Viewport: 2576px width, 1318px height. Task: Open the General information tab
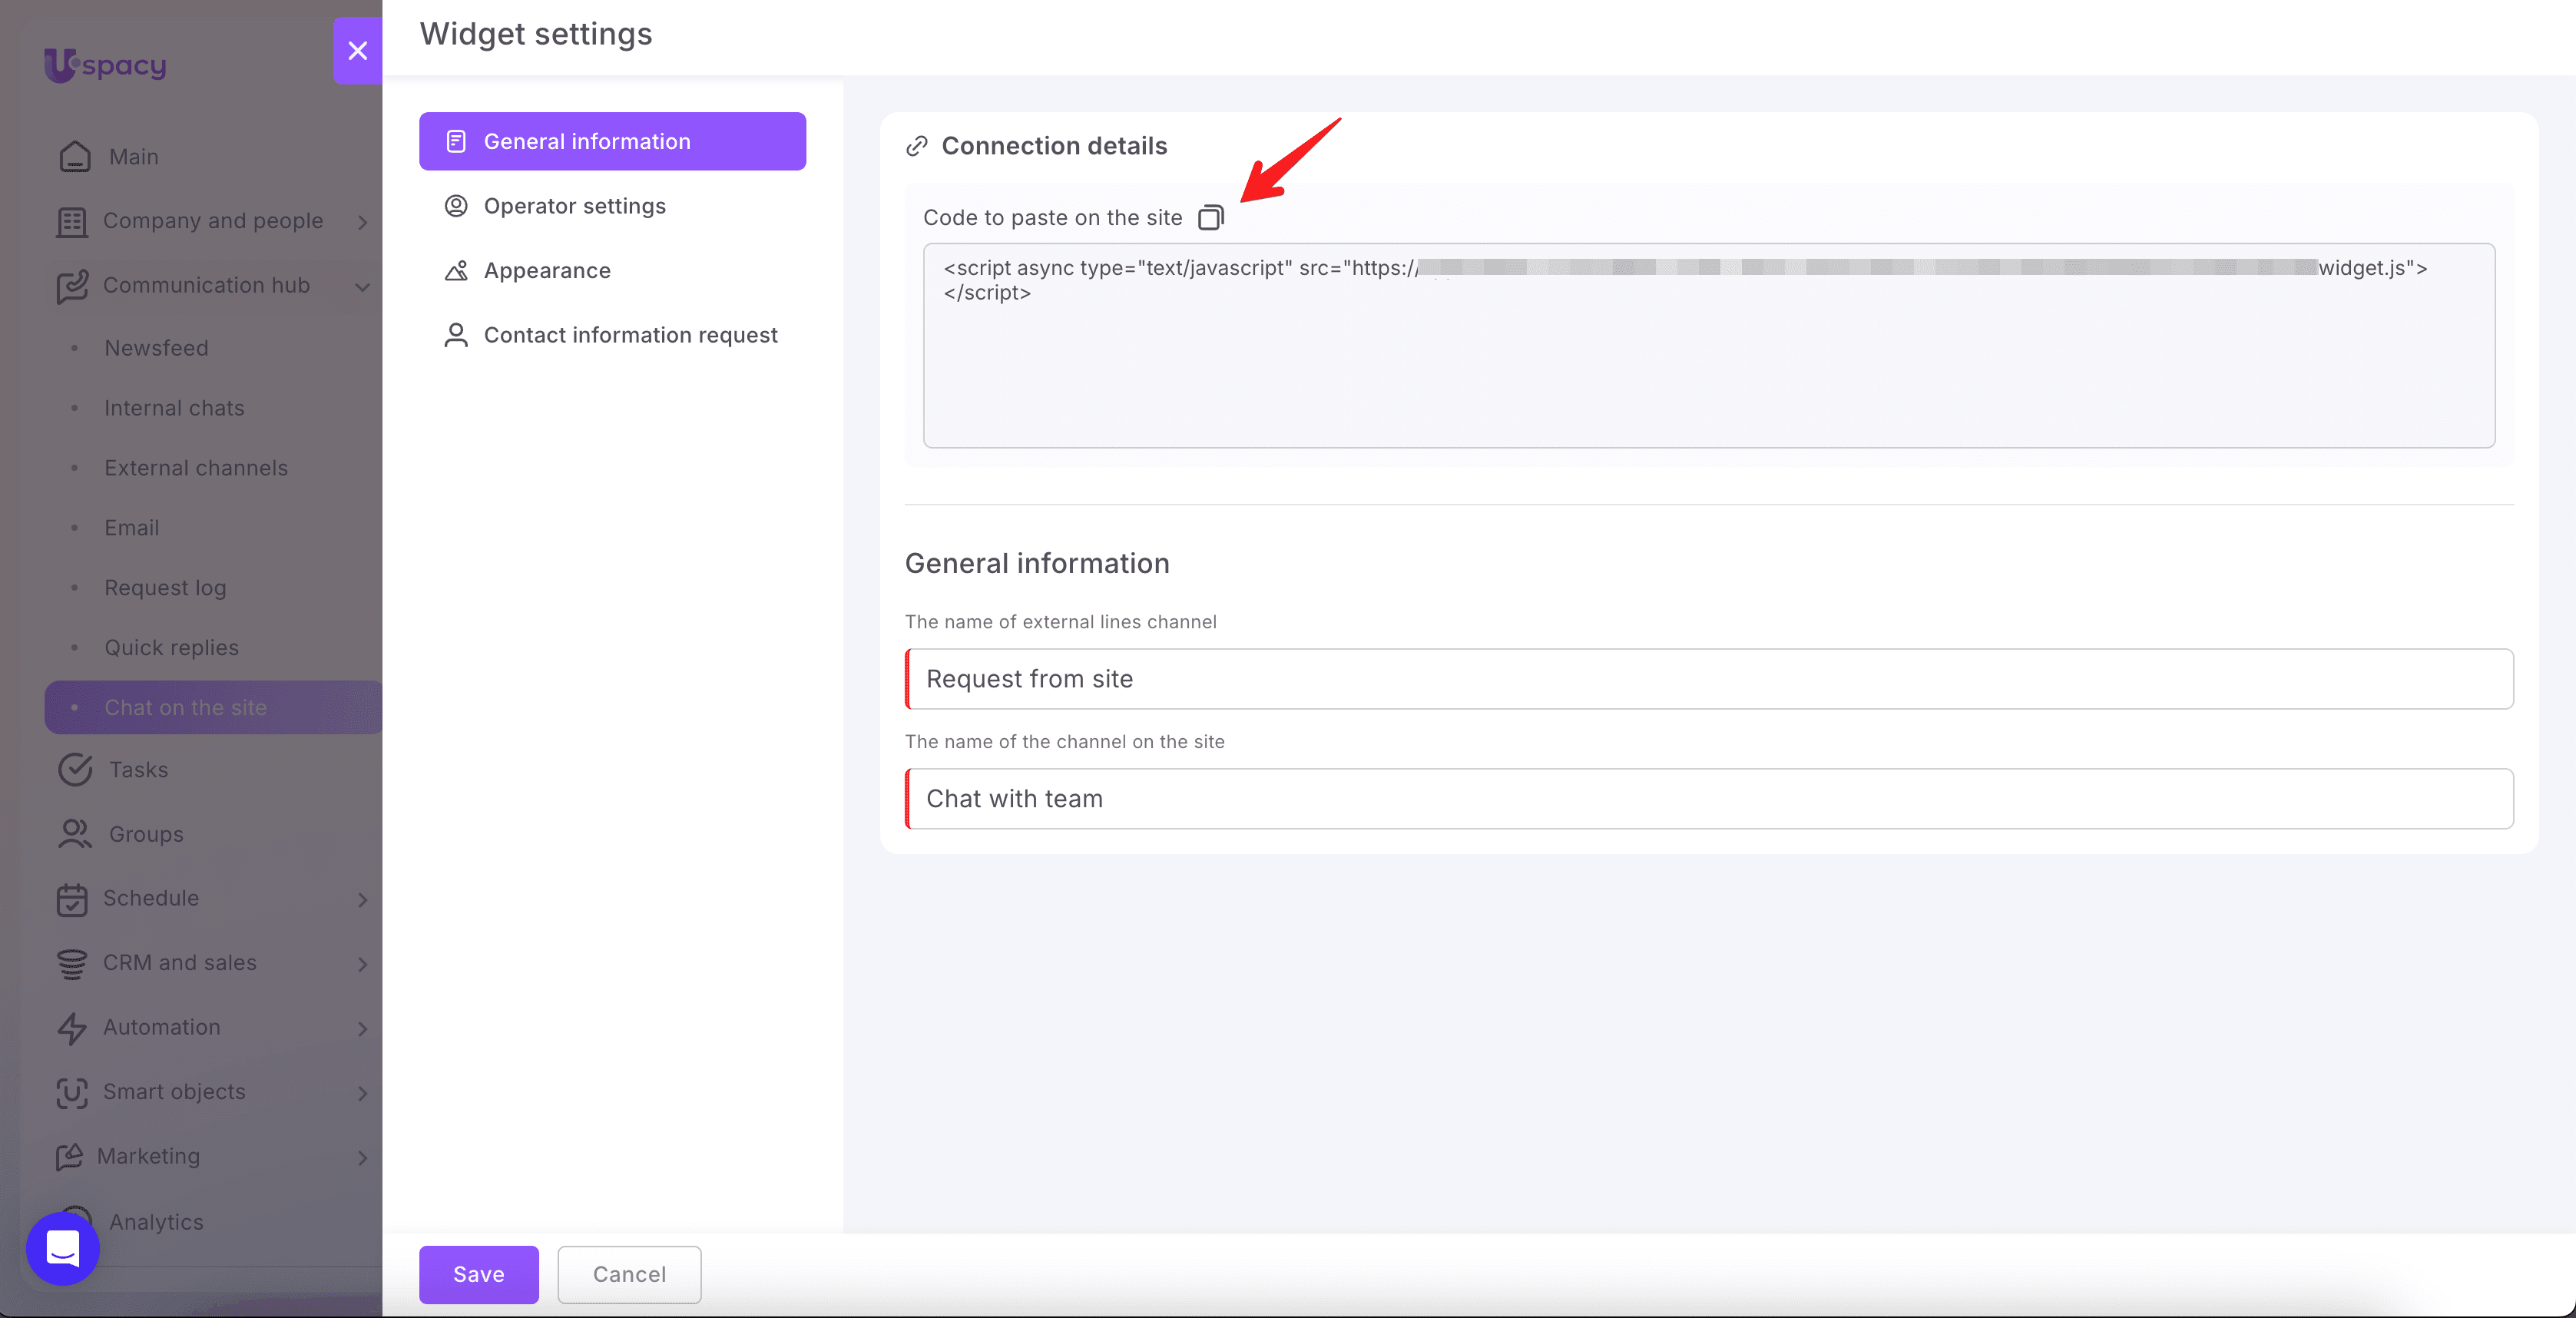coord(612,141)
